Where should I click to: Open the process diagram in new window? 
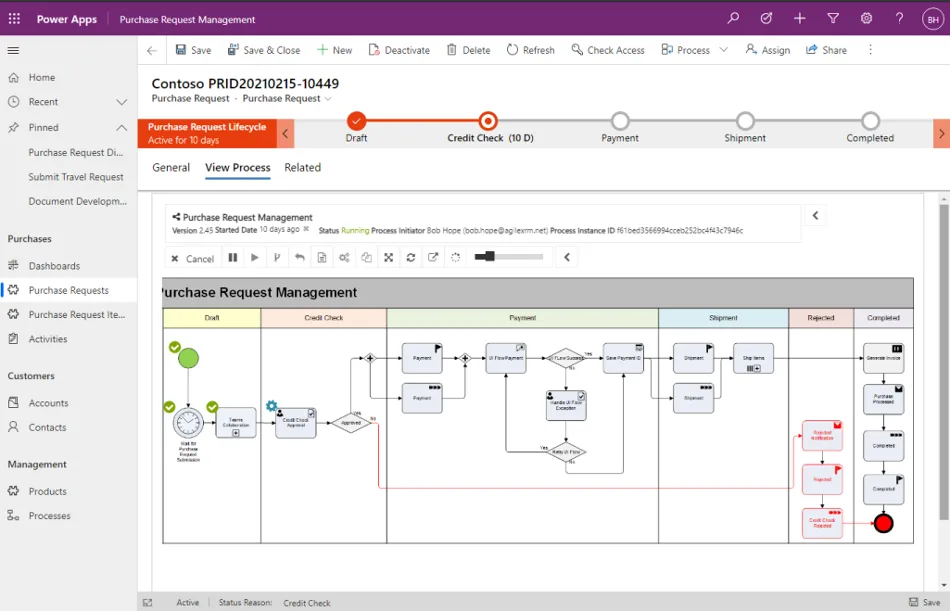[432, 257]
